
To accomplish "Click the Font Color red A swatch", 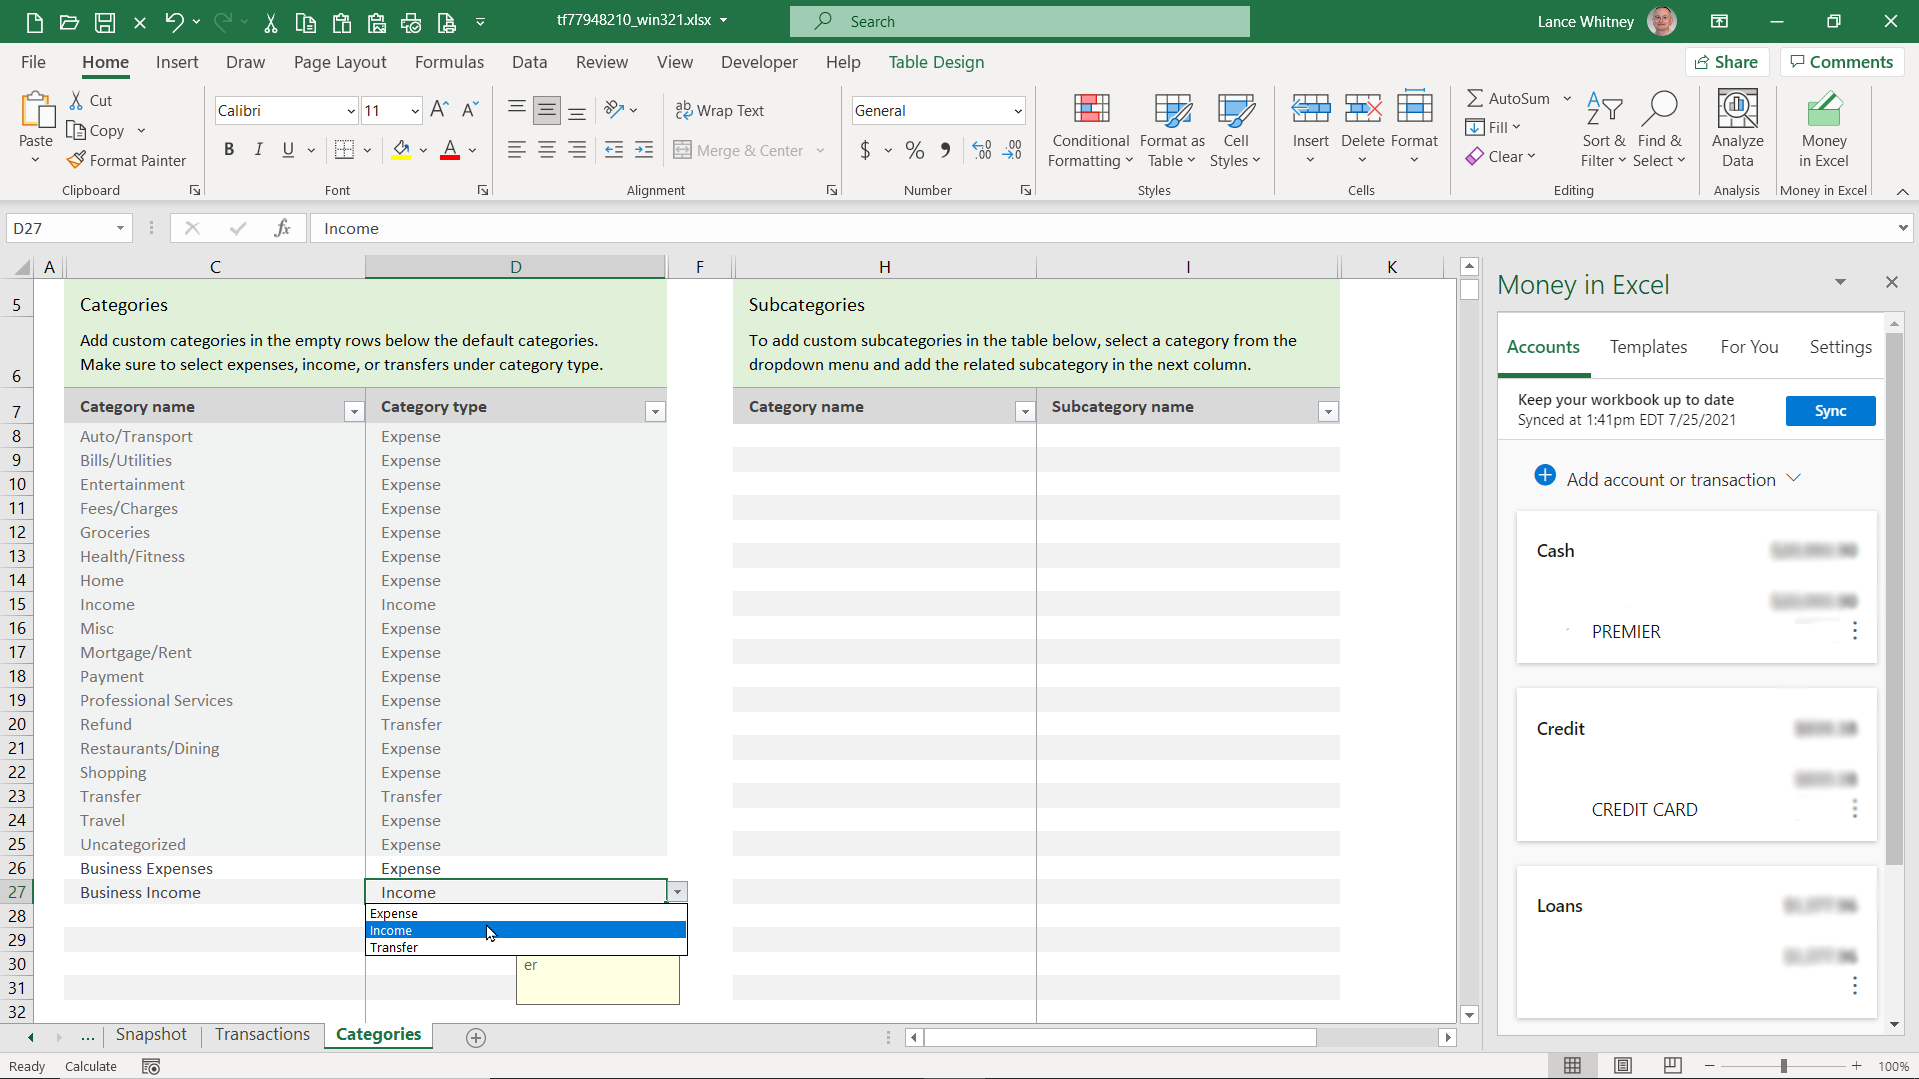I will point(450,150).
